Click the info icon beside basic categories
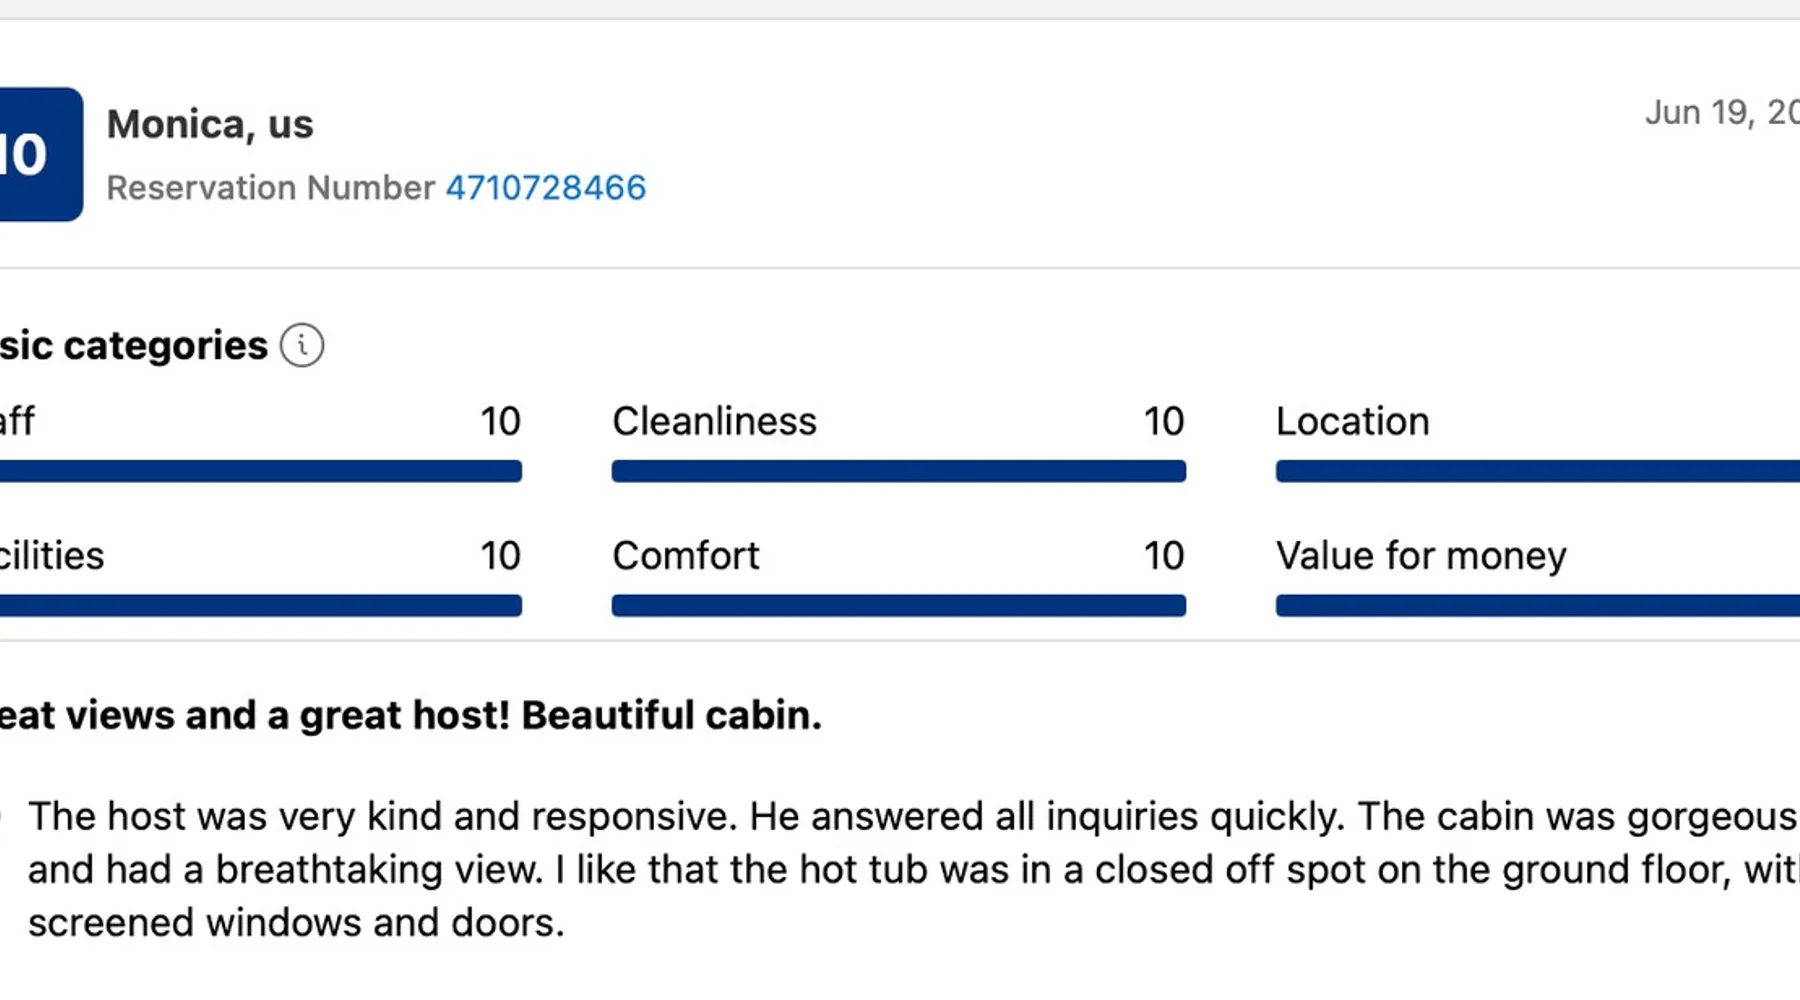The height and width of the screenshot is (1000, 1800). 302,346
